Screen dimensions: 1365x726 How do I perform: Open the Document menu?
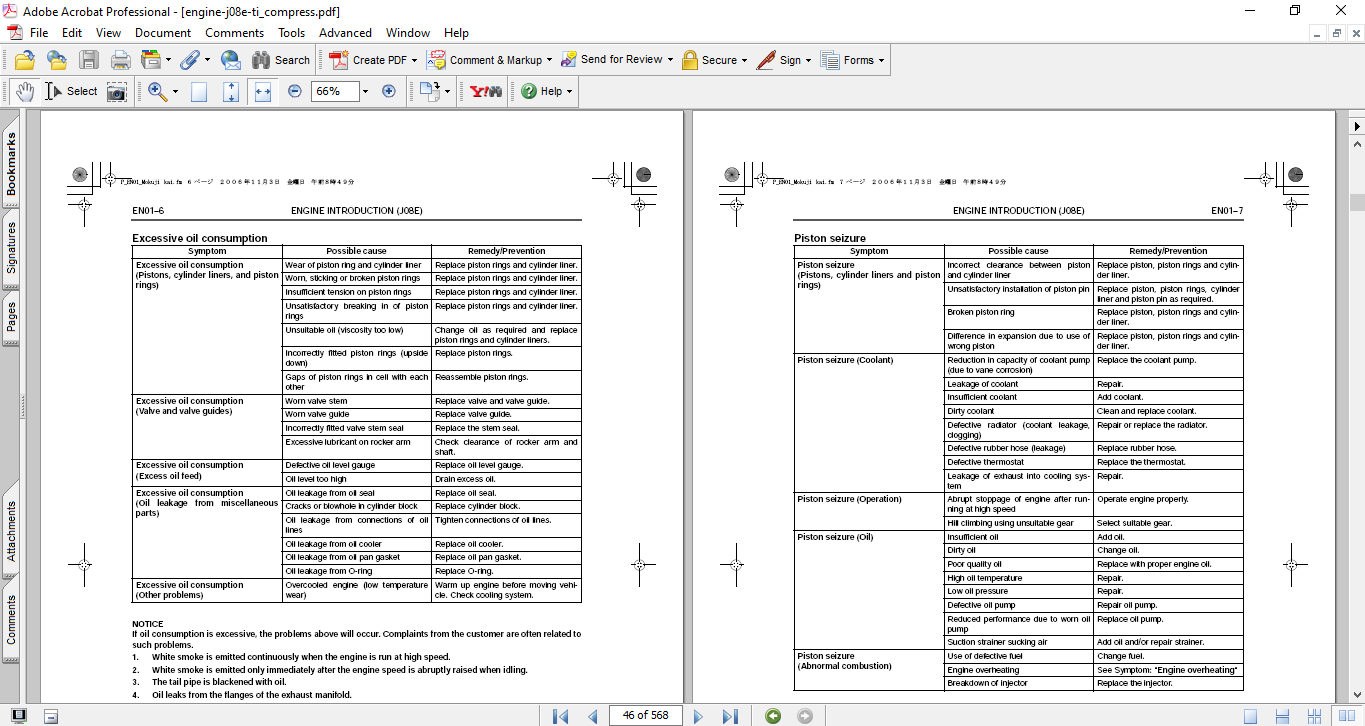point(163,33)
